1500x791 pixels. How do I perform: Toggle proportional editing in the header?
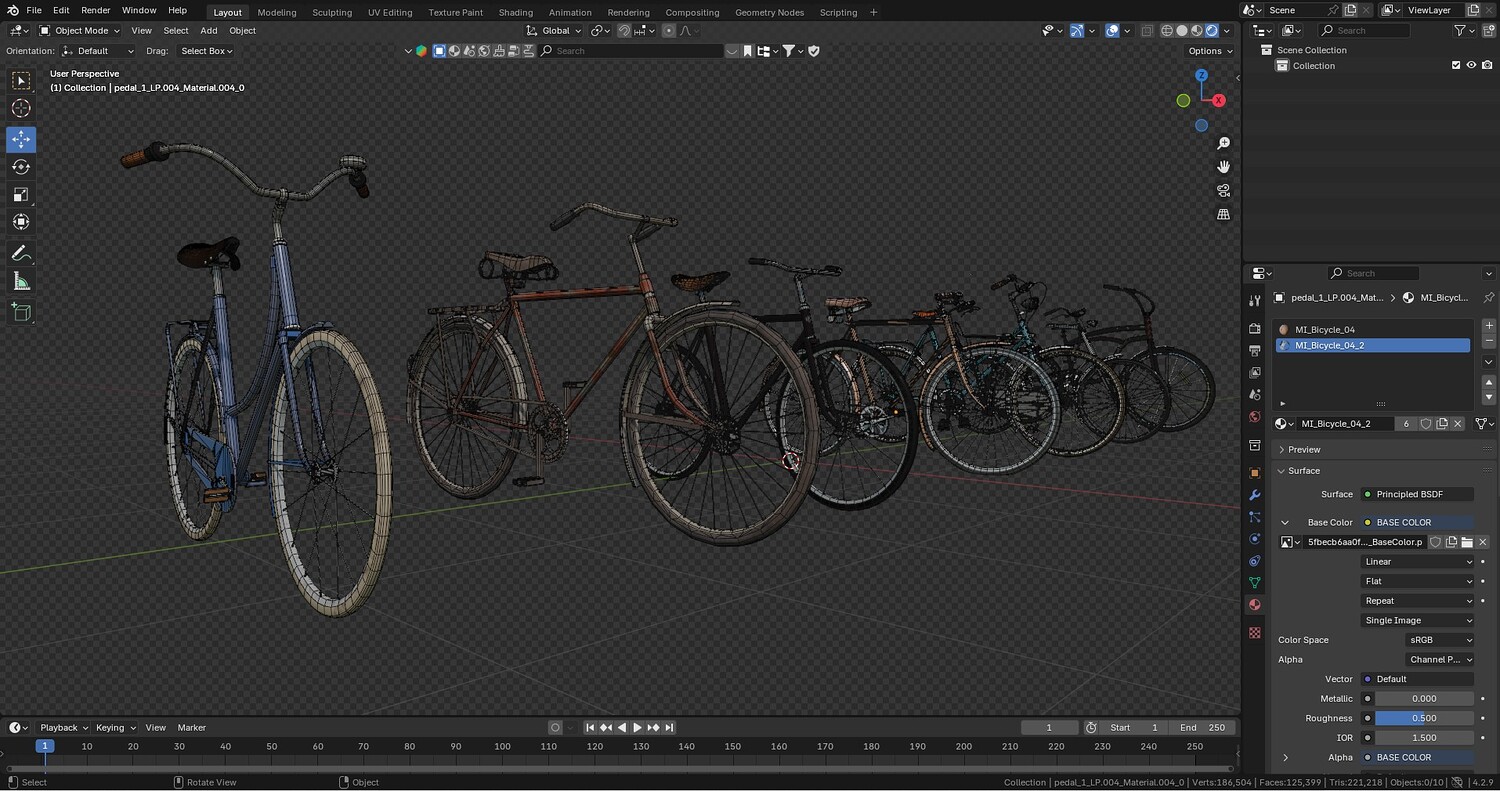pyautogui.click(x=669, y=31)
